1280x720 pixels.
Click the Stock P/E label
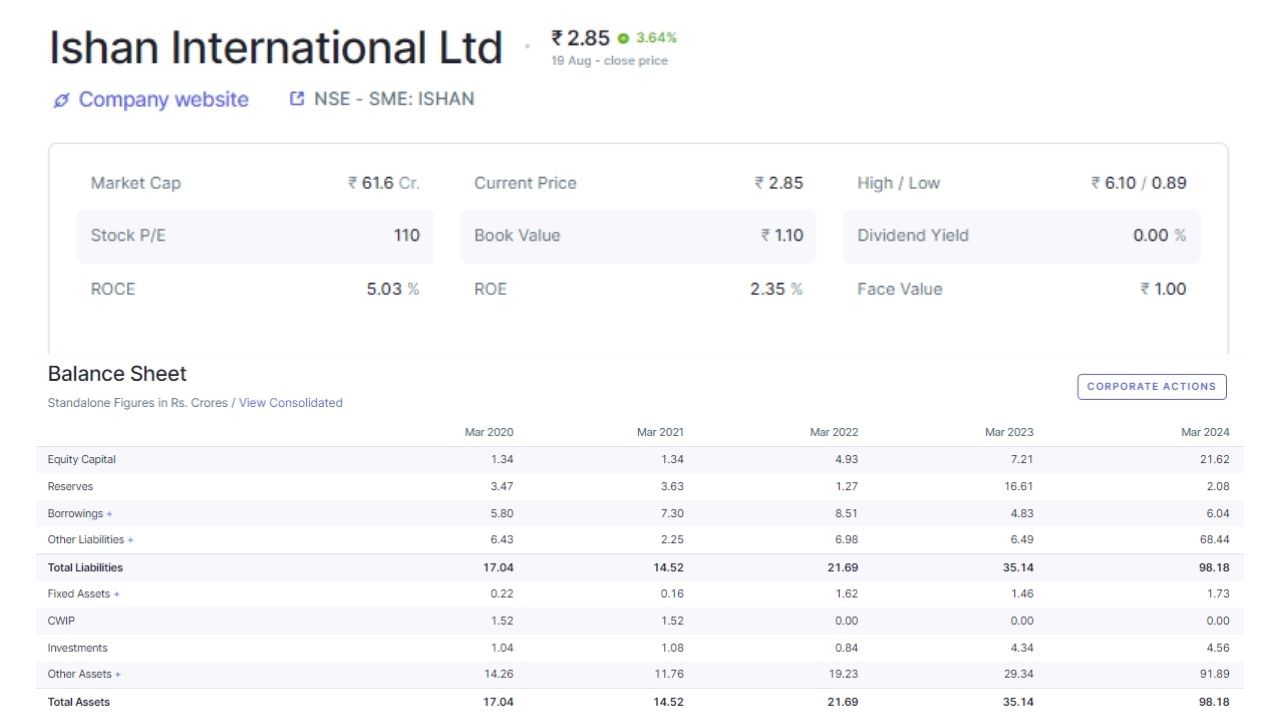tap(128, 236)
